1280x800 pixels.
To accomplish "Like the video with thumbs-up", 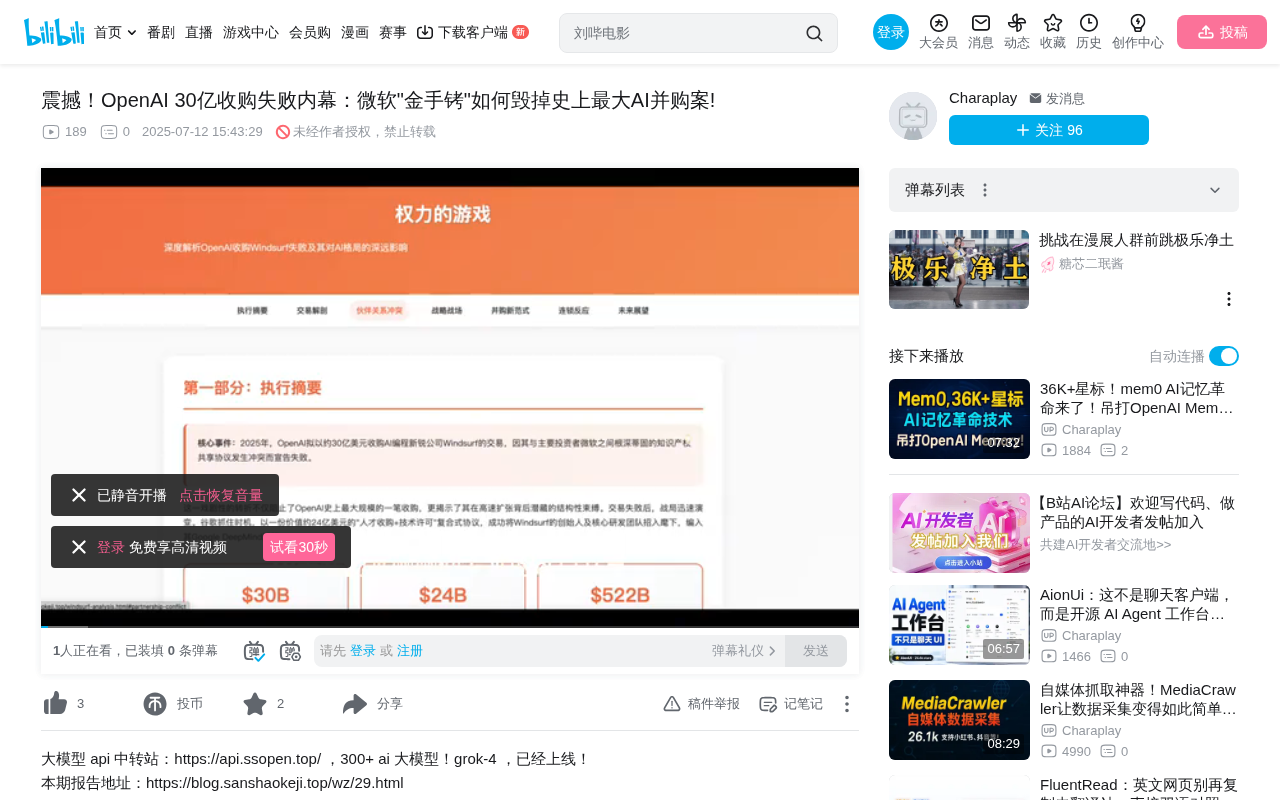I will pyautogui.click(x=56, y=704).
